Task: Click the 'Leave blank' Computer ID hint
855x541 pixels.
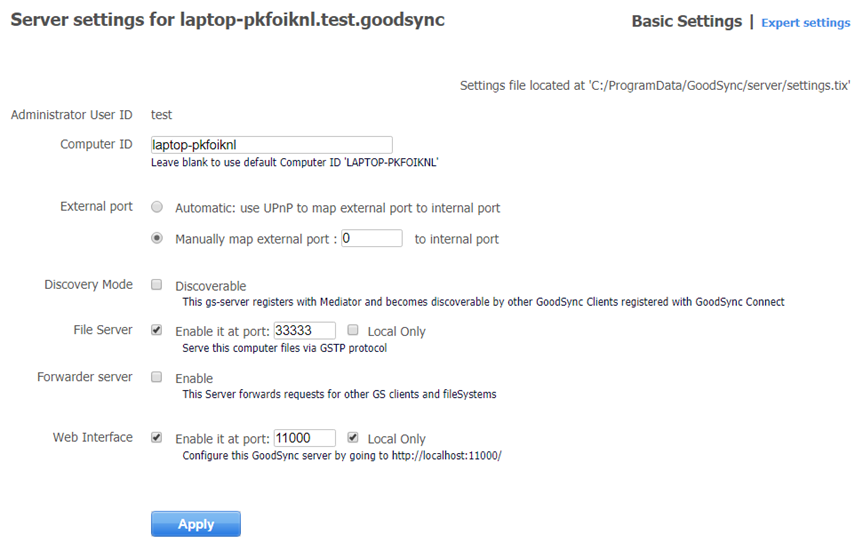Action: pos(295,162)
